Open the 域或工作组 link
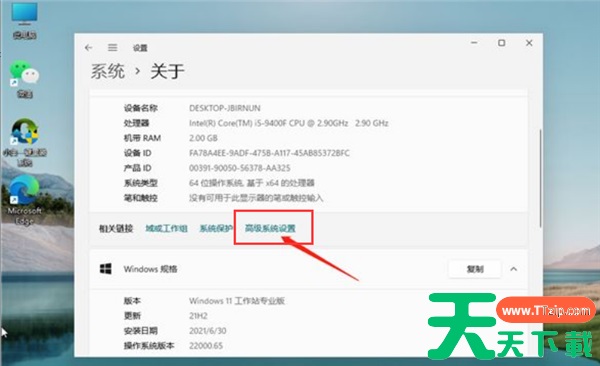The image size is (600, 366). coord(166,229)
